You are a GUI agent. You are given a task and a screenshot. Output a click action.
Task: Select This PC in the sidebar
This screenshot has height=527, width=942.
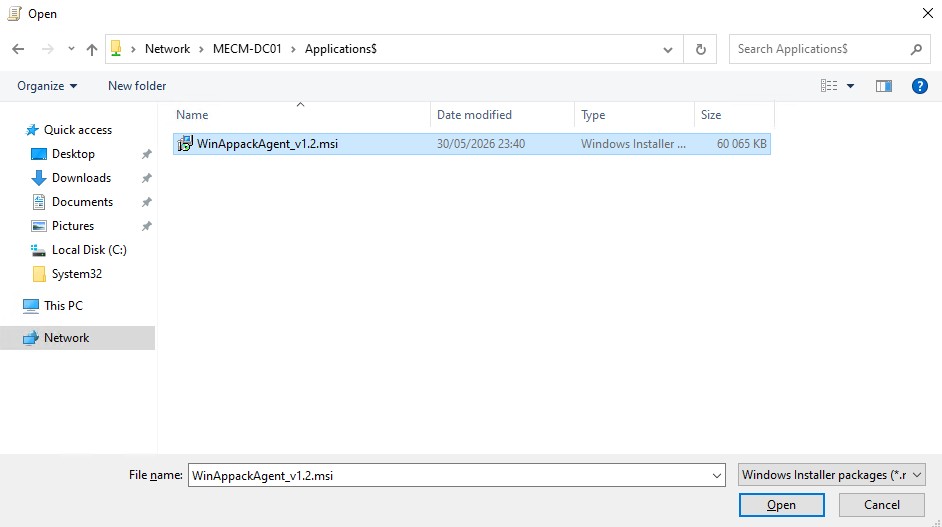62,306
